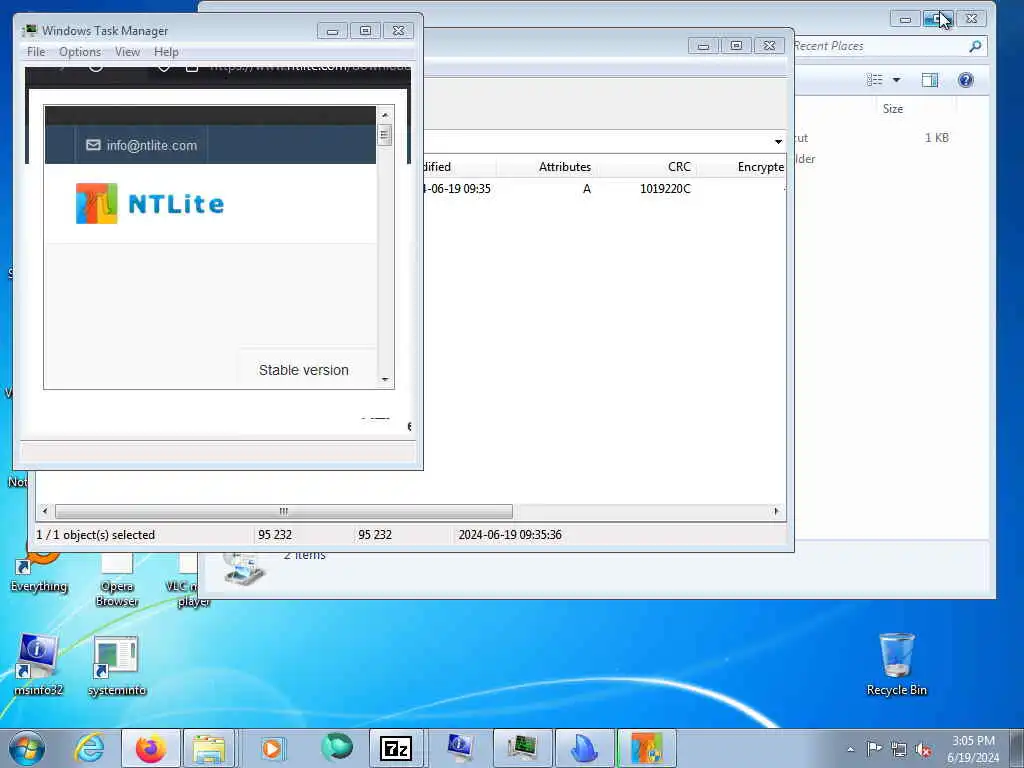Open Windows Media Player from the taskbar
Viewport: 1024px width, 768px height.
point(272,748)
